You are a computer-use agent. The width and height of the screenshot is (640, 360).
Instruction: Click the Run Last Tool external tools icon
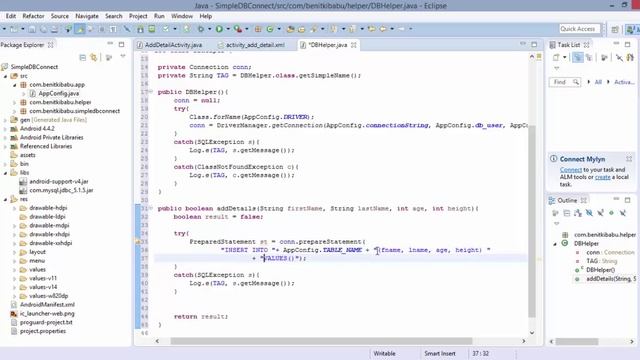(238, 29)
